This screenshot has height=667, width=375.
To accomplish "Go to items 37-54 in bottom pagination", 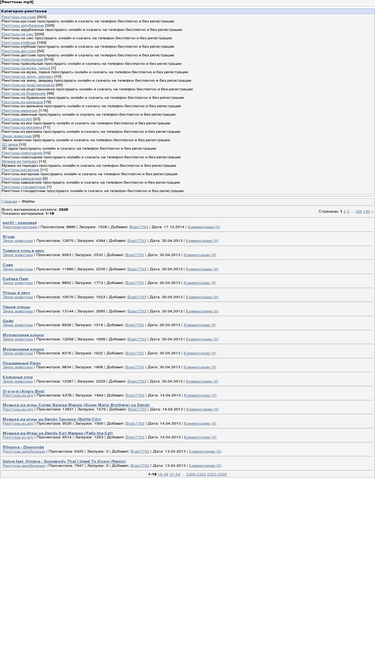I will click(x=175, y=474).
